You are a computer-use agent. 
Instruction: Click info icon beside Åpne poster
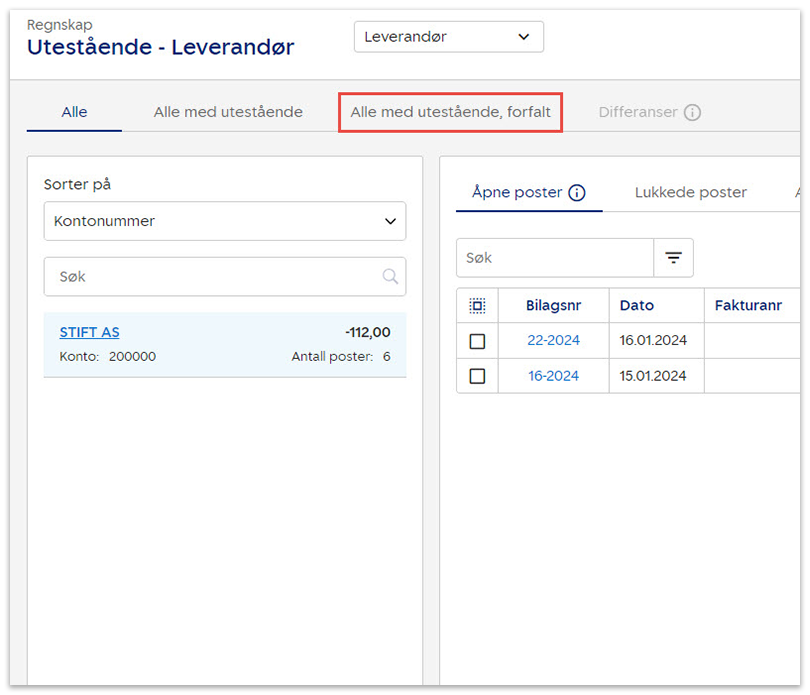(x=577, y=193)
